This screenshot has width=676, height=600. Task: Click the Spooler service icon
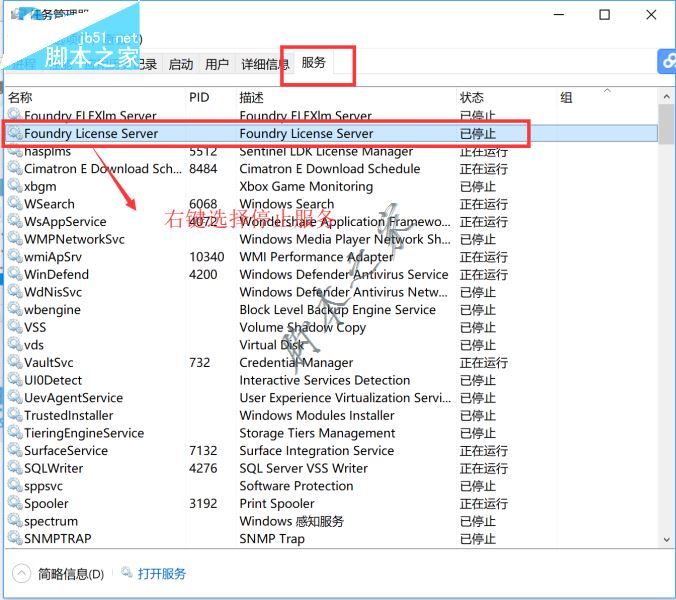[x=15, y=503]
